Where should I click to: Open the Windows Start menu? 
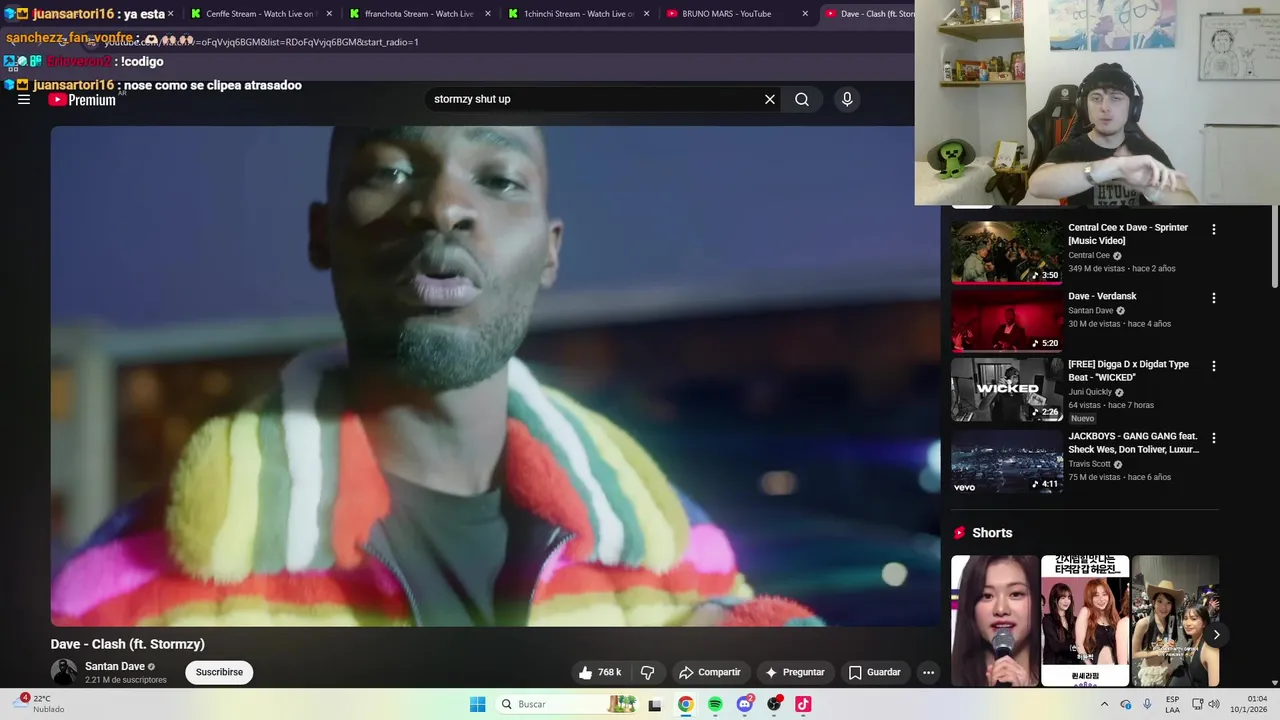click(x=478, y=704)
